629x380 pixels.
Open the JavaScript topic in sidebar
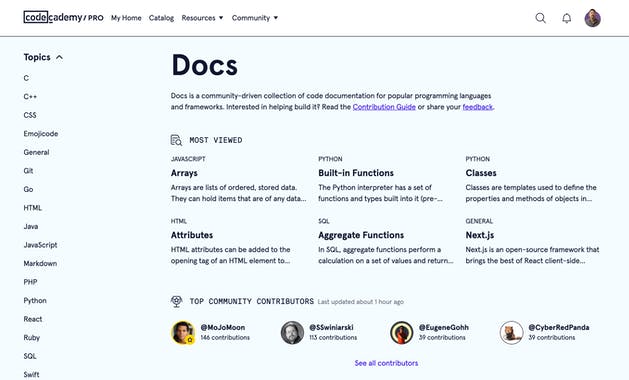pos(40,245)
